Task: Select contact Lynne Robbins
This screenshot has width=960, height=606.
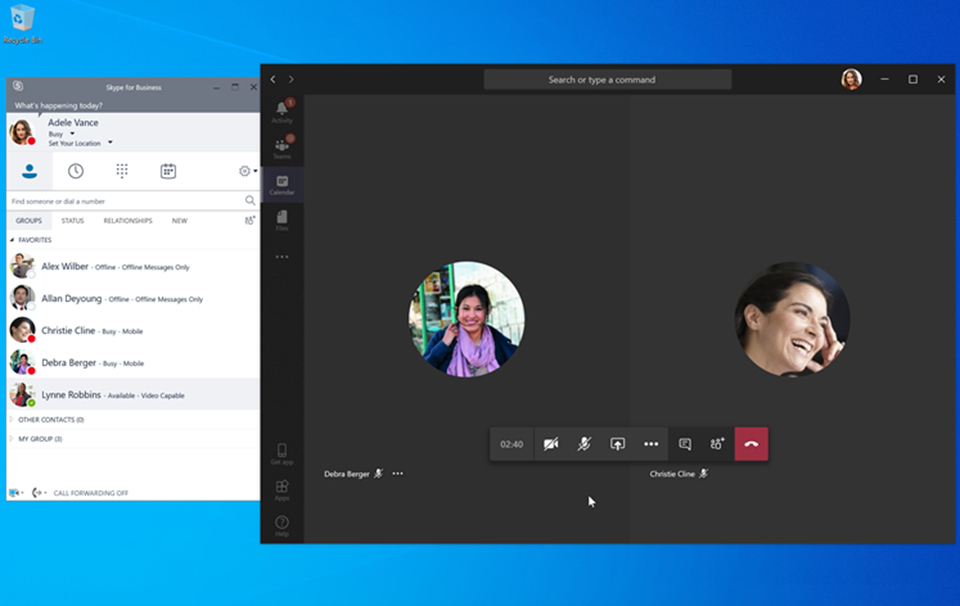Action: pyautogui.click(x=133, y=395)
